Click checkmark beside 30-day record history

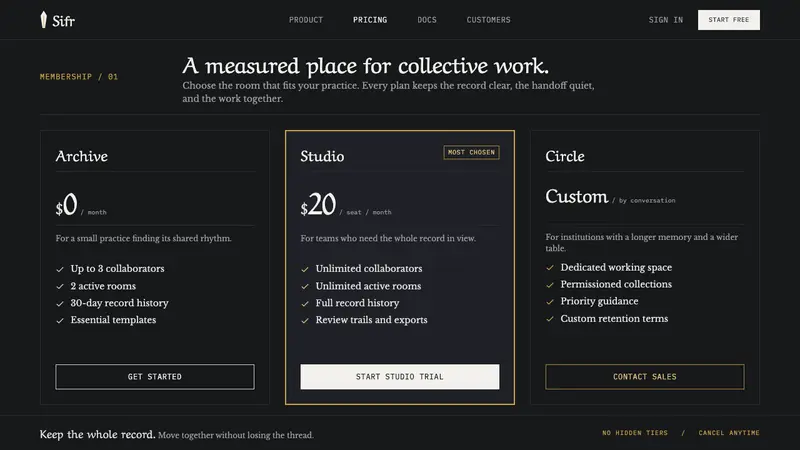pyautogui.click(x=60, y=304)
